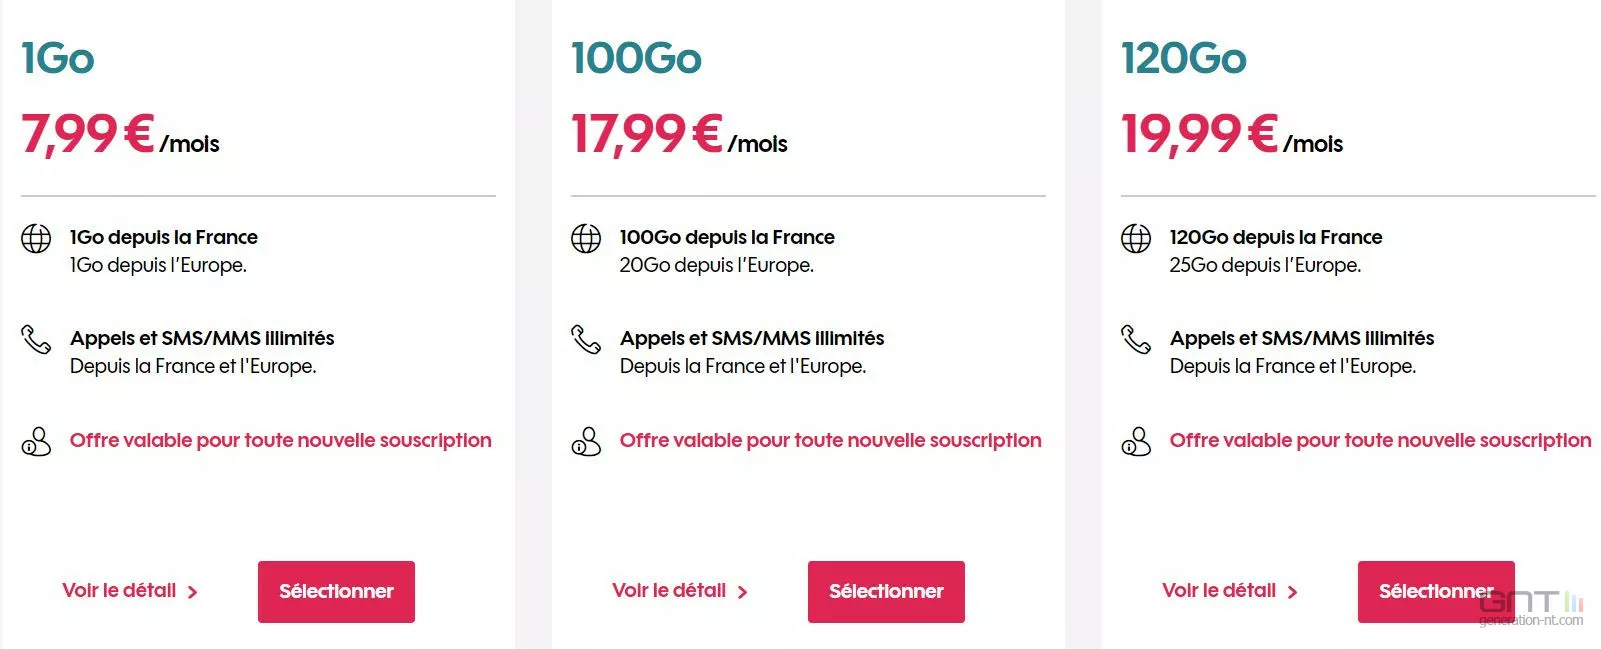Screen dimensions: 1601x649
Task: Click the new subscriber icon in 100Go plan
Action: coord(586,441)
